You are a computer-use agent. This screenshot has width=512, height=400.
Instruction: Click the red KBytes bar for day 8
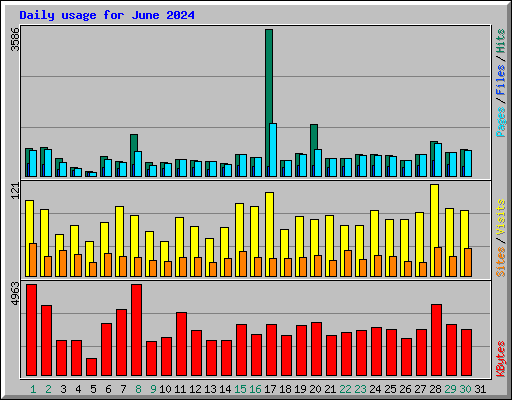136,330
